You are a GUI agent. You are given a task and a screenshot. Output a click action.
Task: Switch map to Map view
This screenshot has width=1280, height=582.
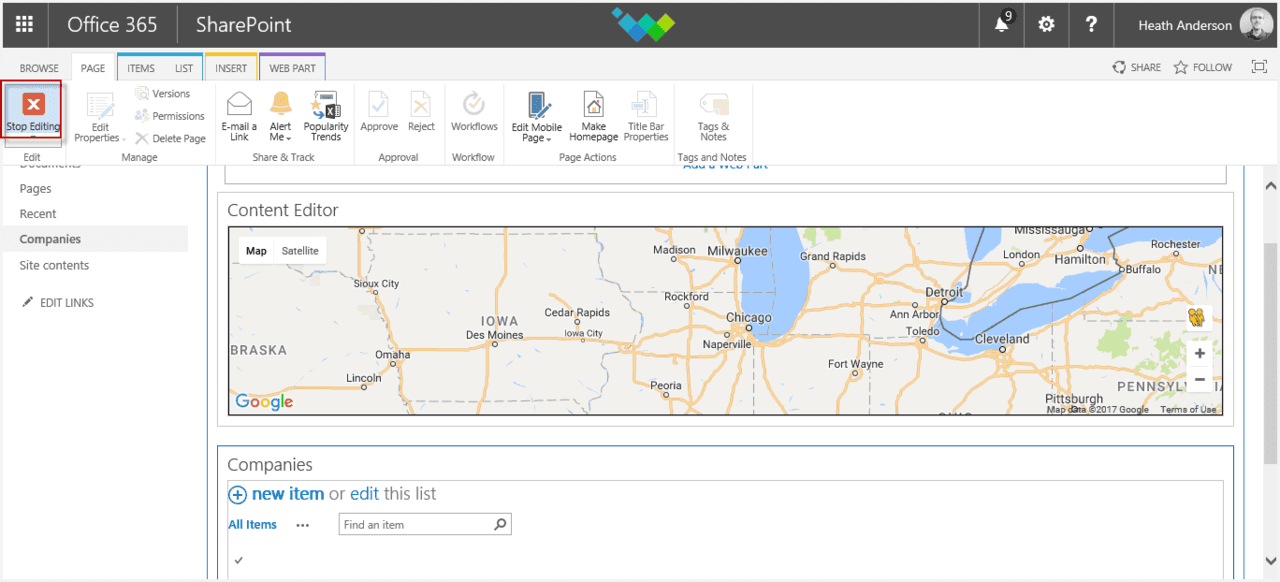(x=257, y=250)
